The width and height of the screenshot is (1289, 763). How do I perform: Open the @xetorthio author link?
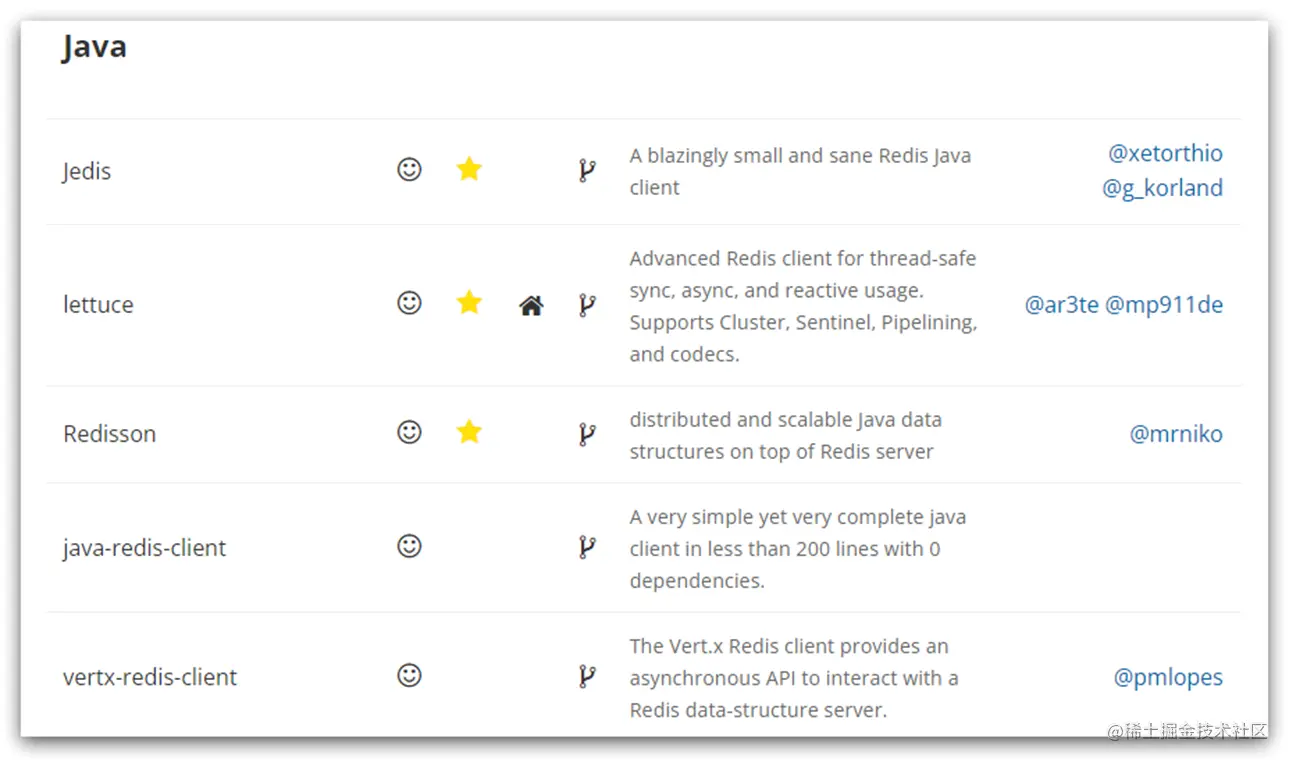point(1165,153)
